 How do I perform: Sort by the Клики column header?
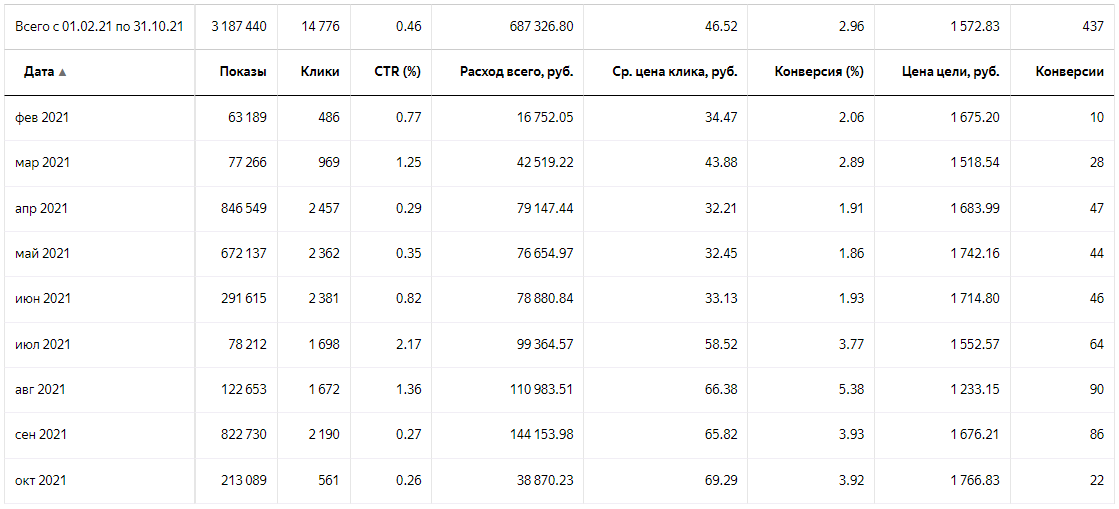(320, 72)
